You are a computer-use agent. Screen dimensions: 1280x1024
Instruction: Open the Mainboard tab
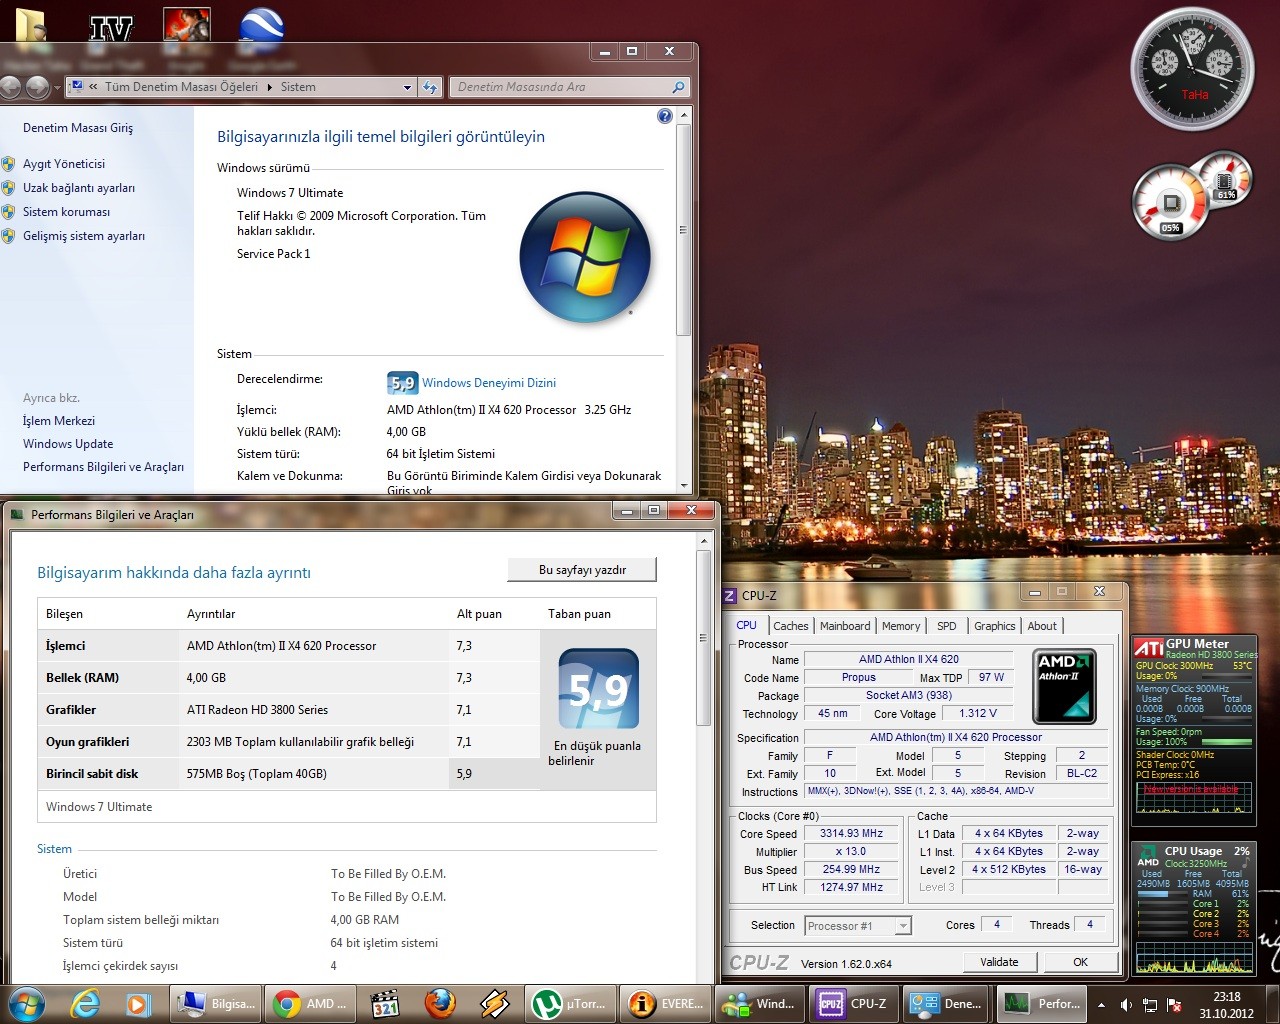tap(845, 626)
